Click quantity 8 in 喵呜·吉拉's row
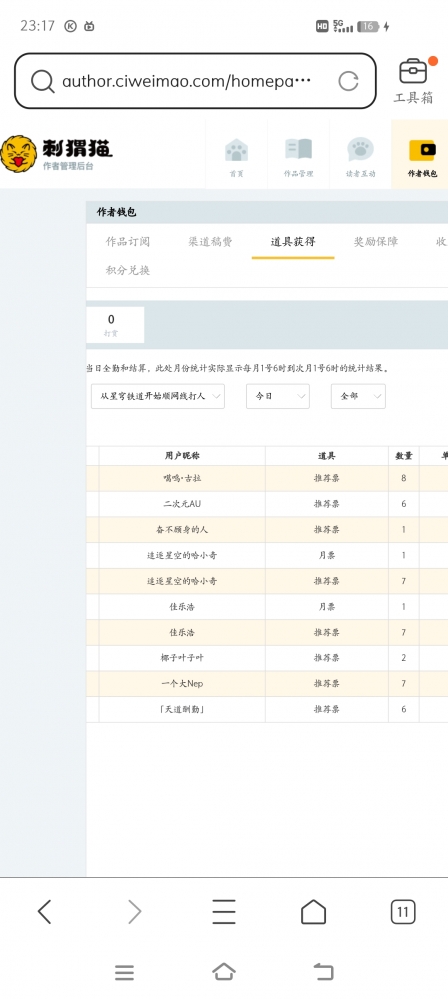 click(404, 478)
